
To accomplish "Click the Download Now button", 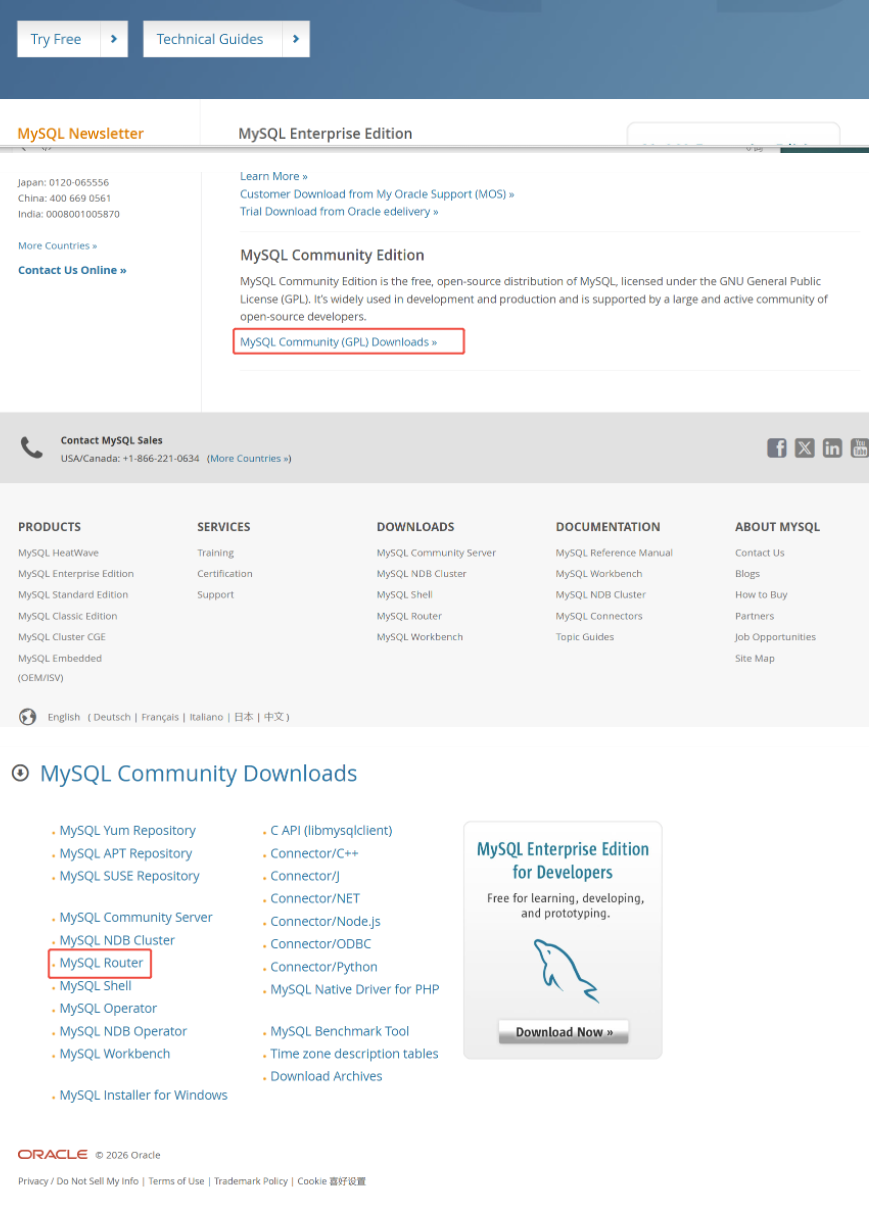I will click(x=564, y=1032).
